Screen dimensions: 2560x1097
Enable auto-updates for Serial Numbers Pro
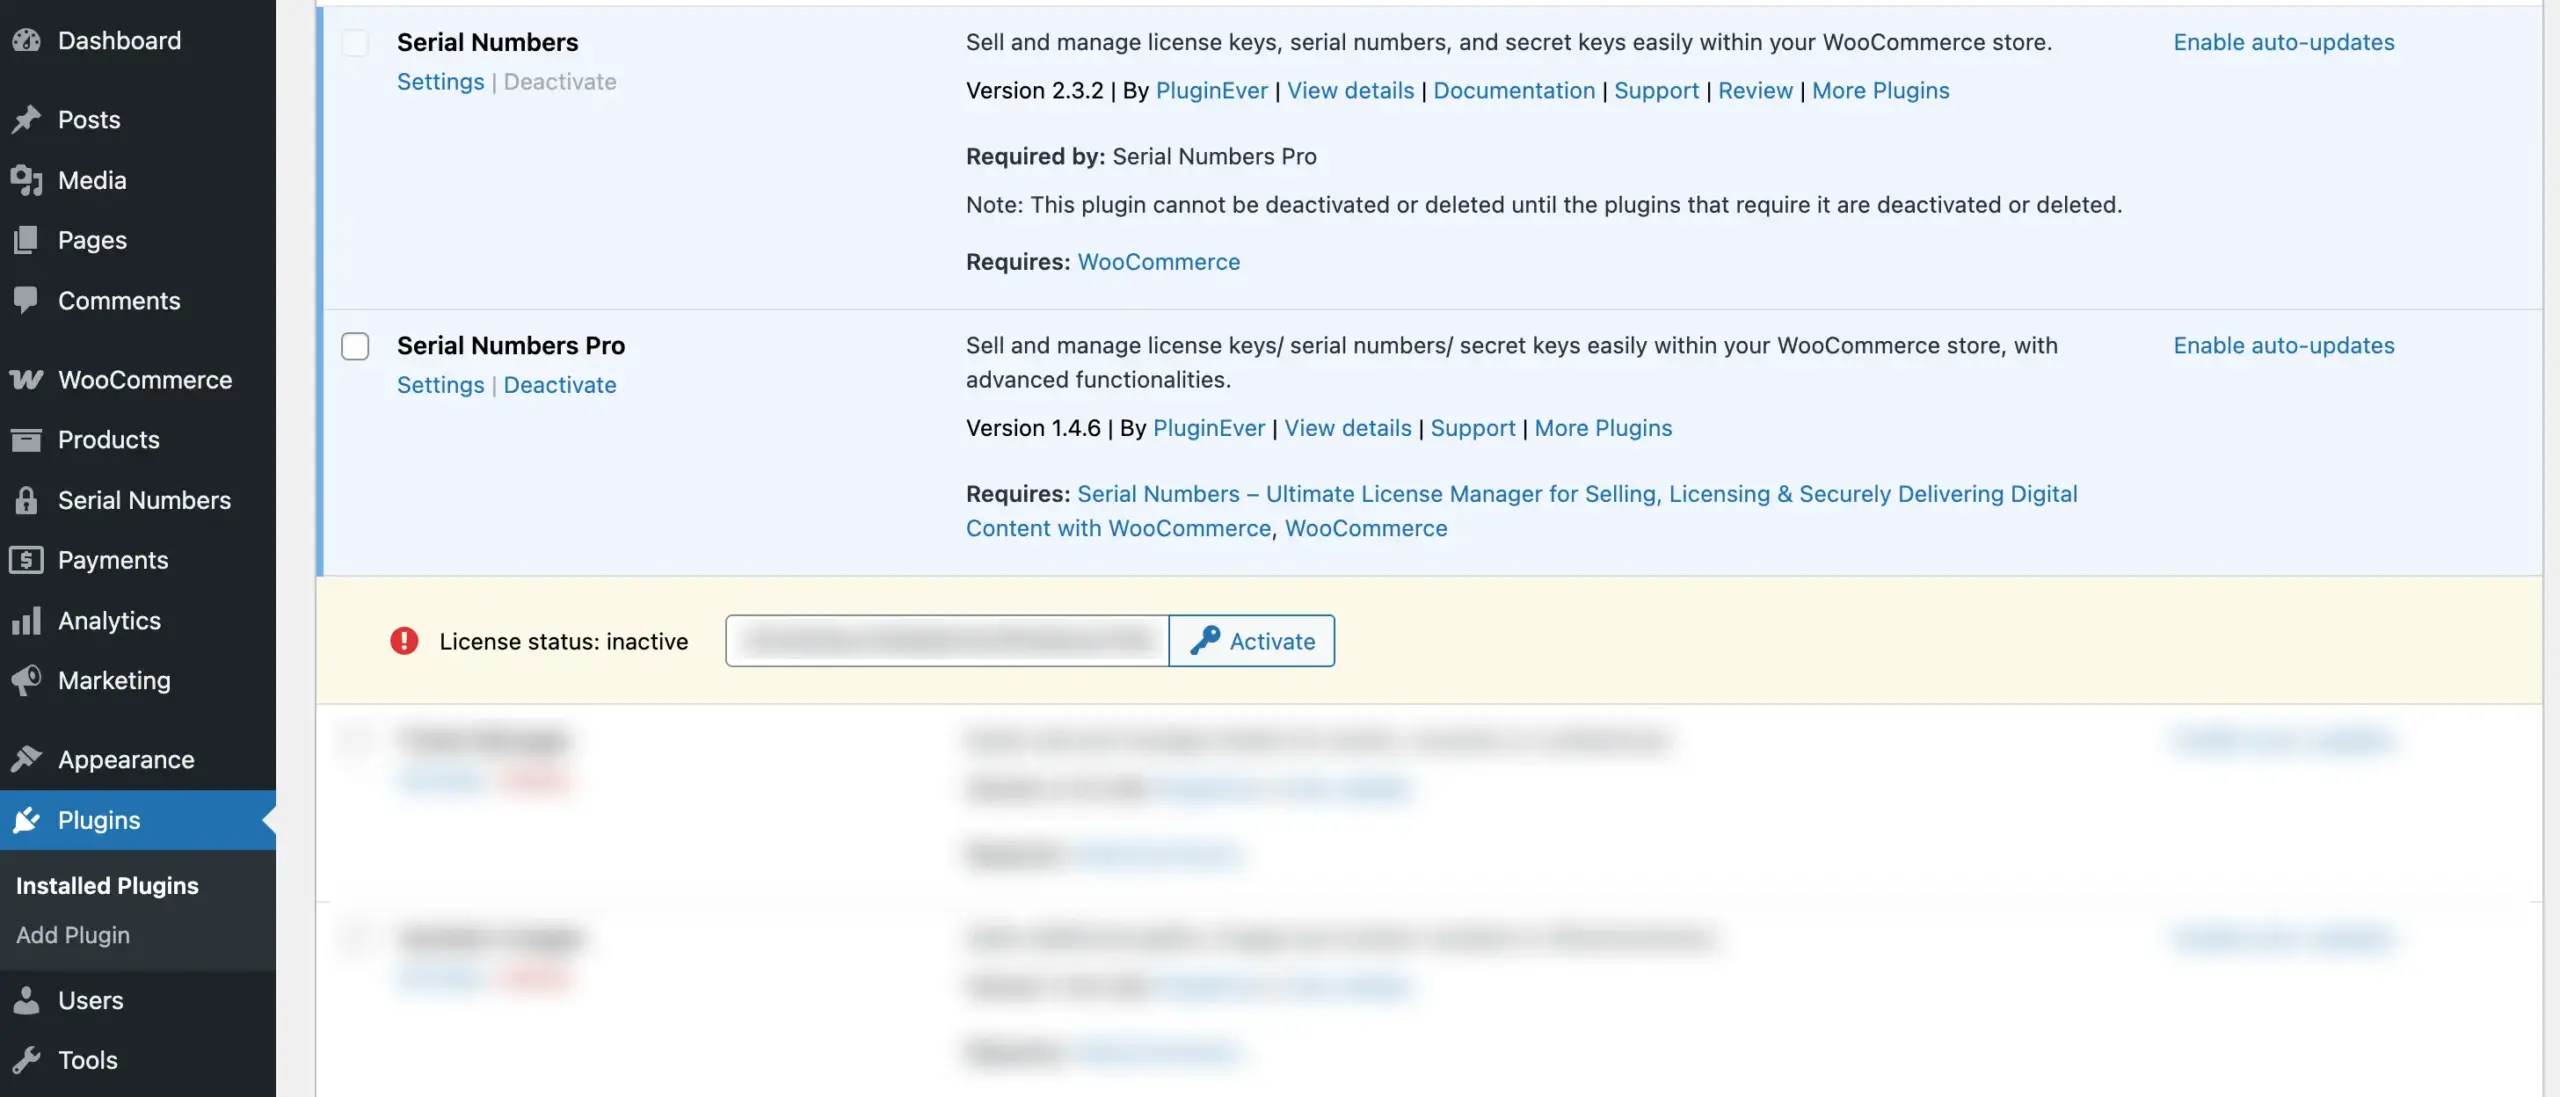[x=2283, y=346]
